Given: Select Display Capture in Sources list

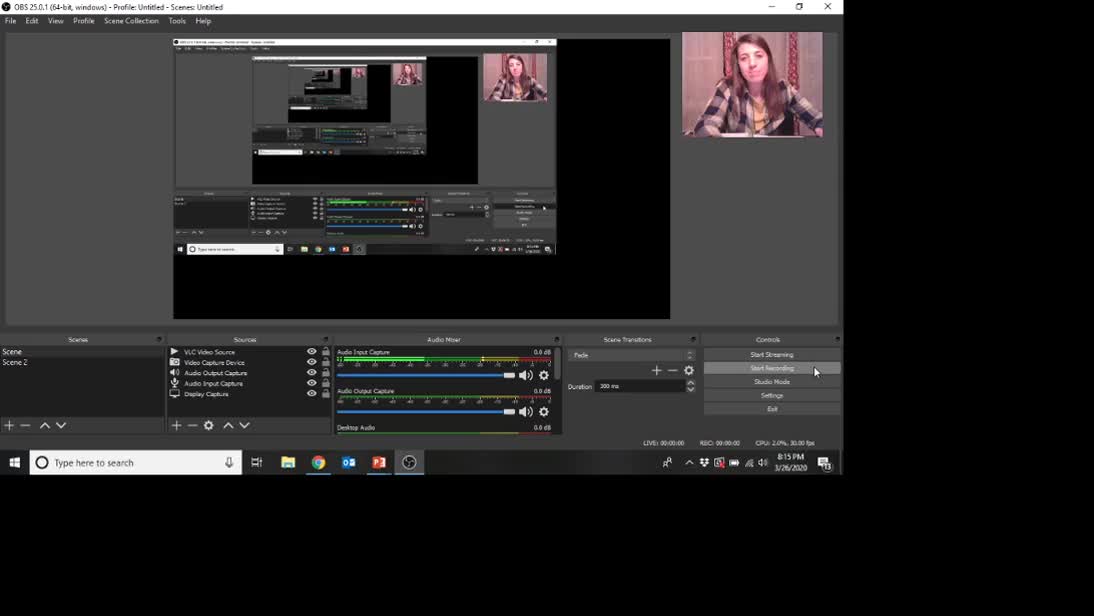Looking at the screenshot, I should pyautogui.click(x=207, y=393).
